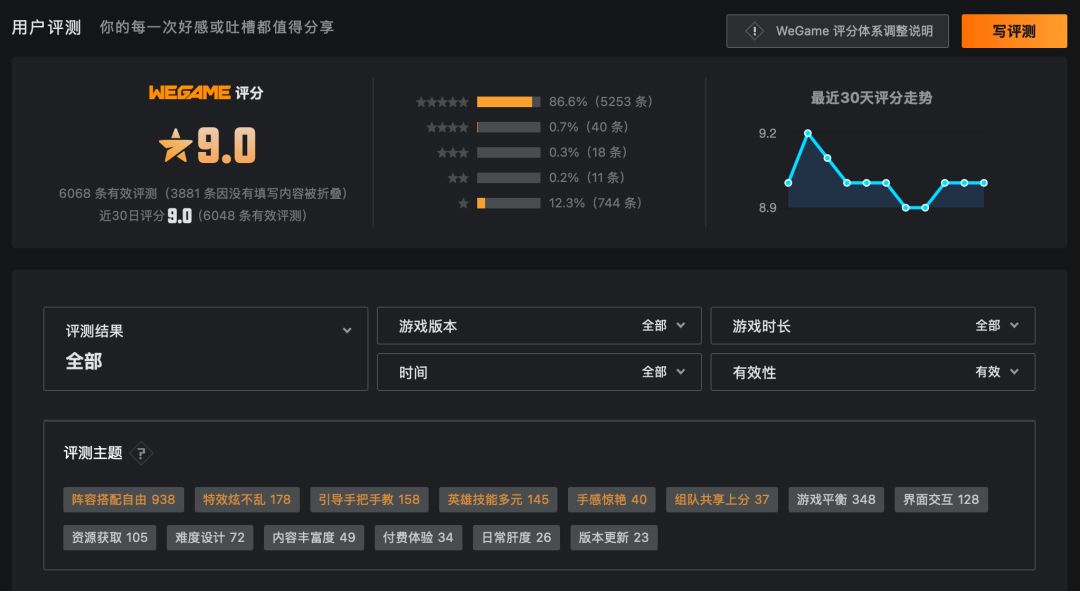Viewport: 1080px width, 591px height.
Task: Click the five-star 86.6% progress bar
Action: pos(508,102)
